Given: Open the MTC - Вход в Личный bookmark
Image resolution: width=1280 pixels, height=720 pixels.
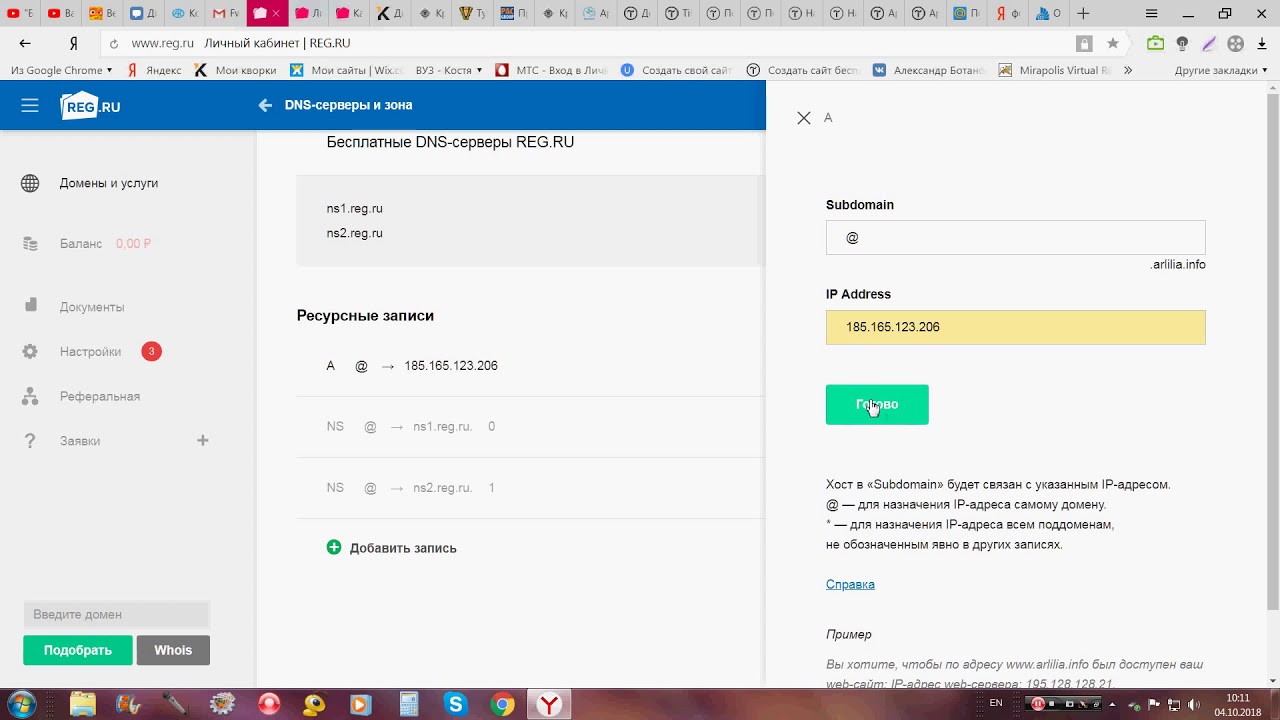Looking at the screenshot, I should [551, 70].
